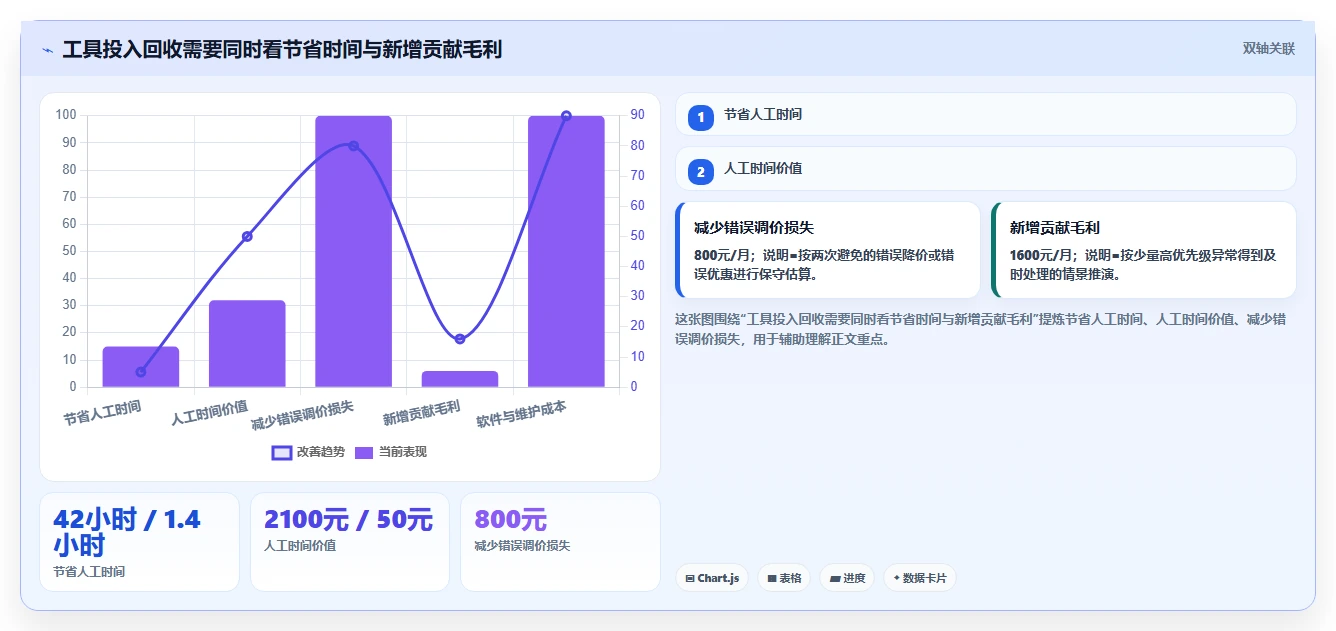The width and height of the screenshot is (1336, 631).
Task: Select step 1 节省人工时间
Action: [985, 115]
